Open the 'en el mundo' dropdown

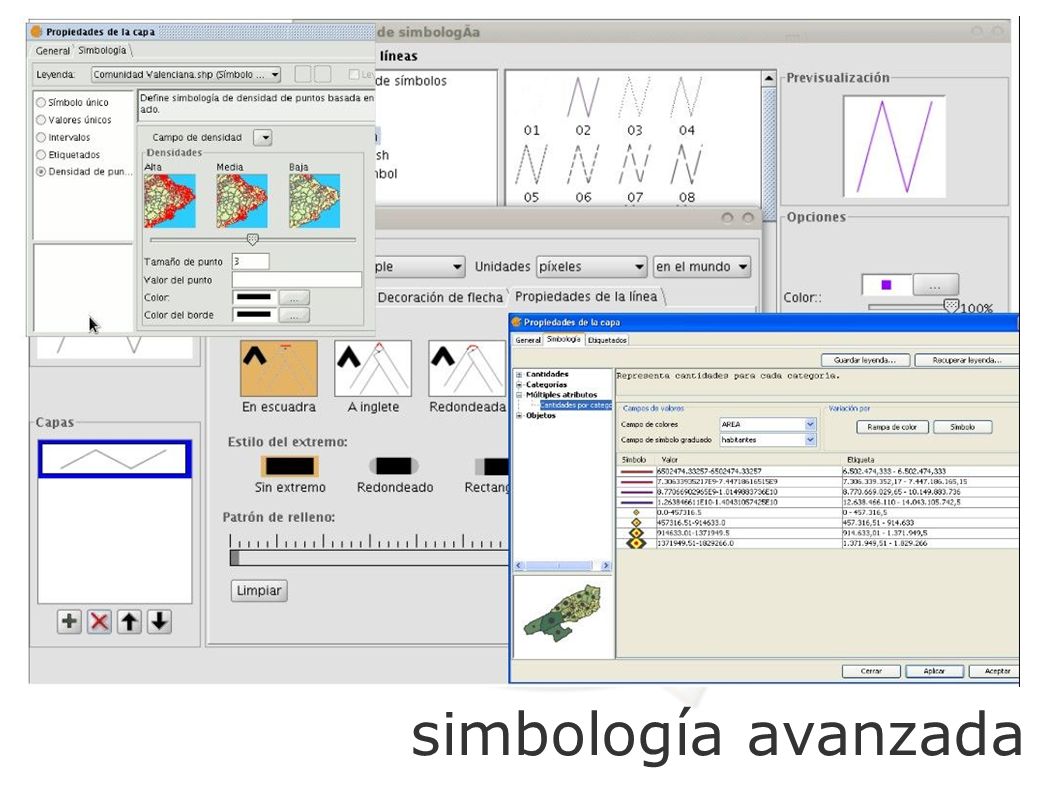pyautogui.click(x=702, y=267)
